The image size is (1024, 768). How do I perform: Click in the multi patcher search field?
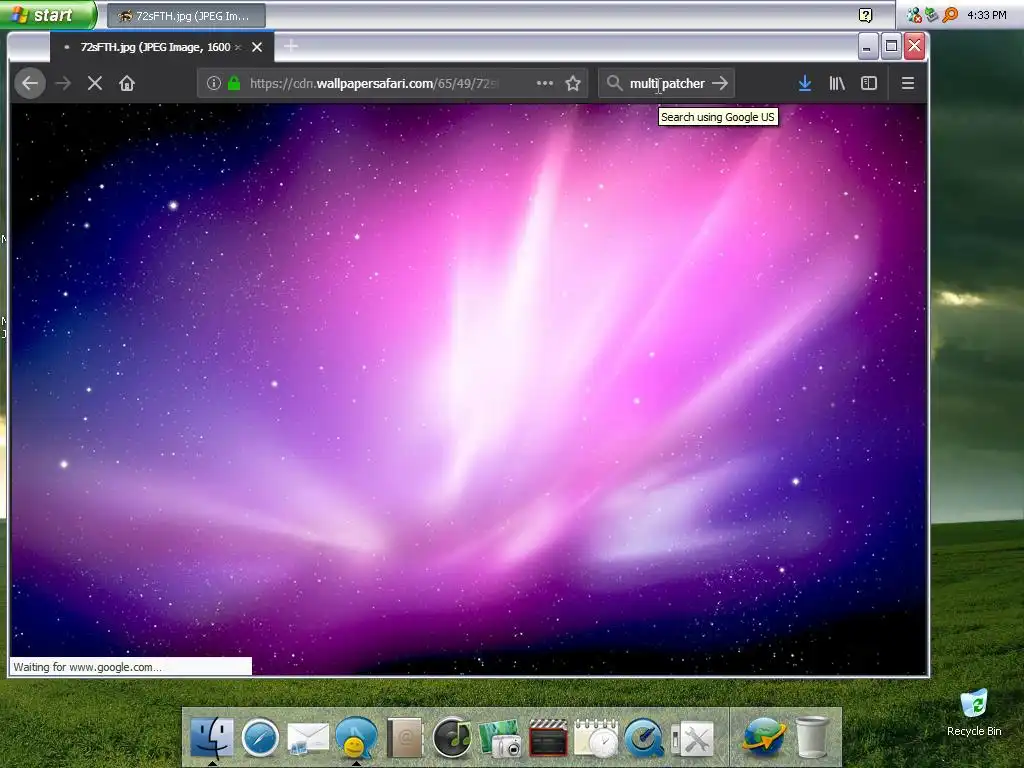point(667,83)
